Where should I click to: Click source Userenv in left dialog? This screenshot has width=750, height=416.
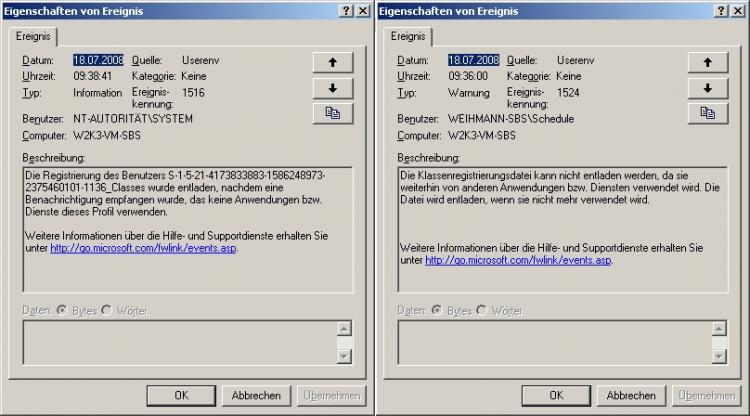coord(200,60)
